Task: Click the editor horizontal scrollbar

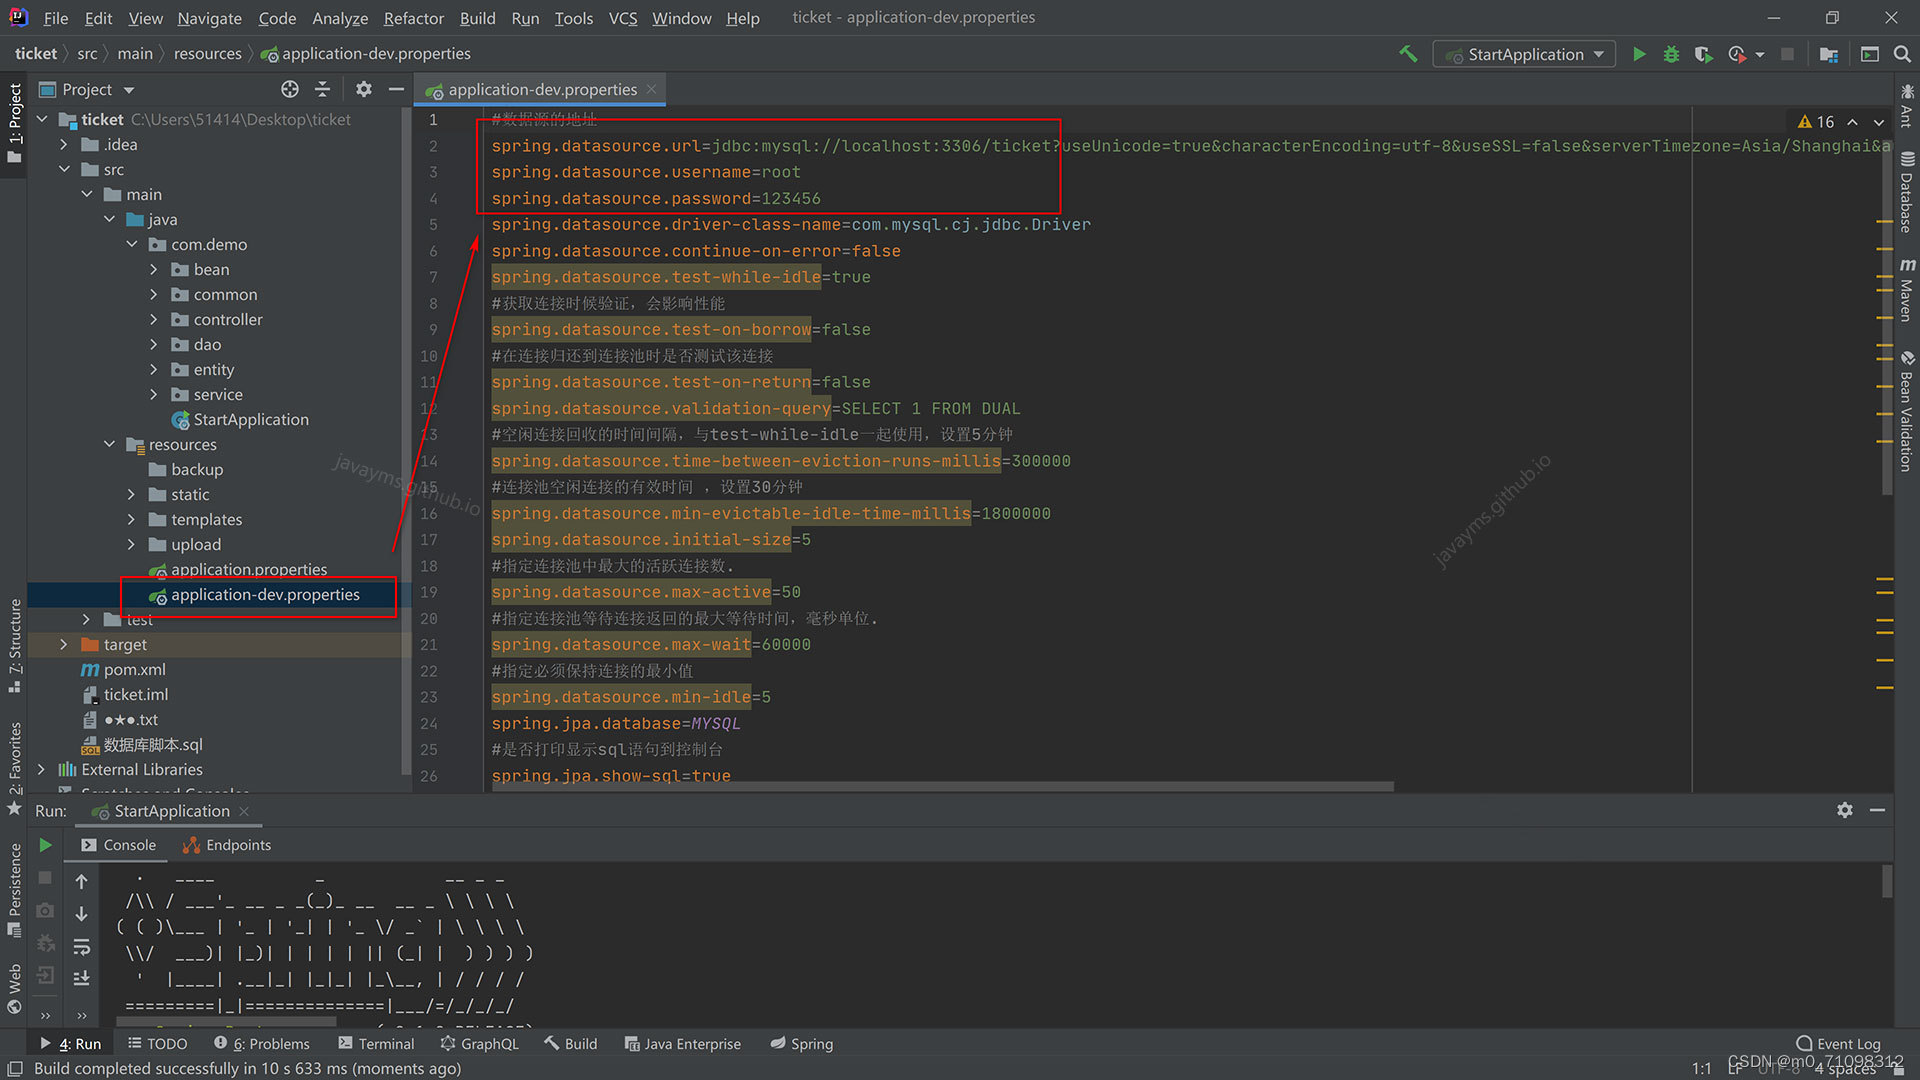Action: (x=942, y=787)
